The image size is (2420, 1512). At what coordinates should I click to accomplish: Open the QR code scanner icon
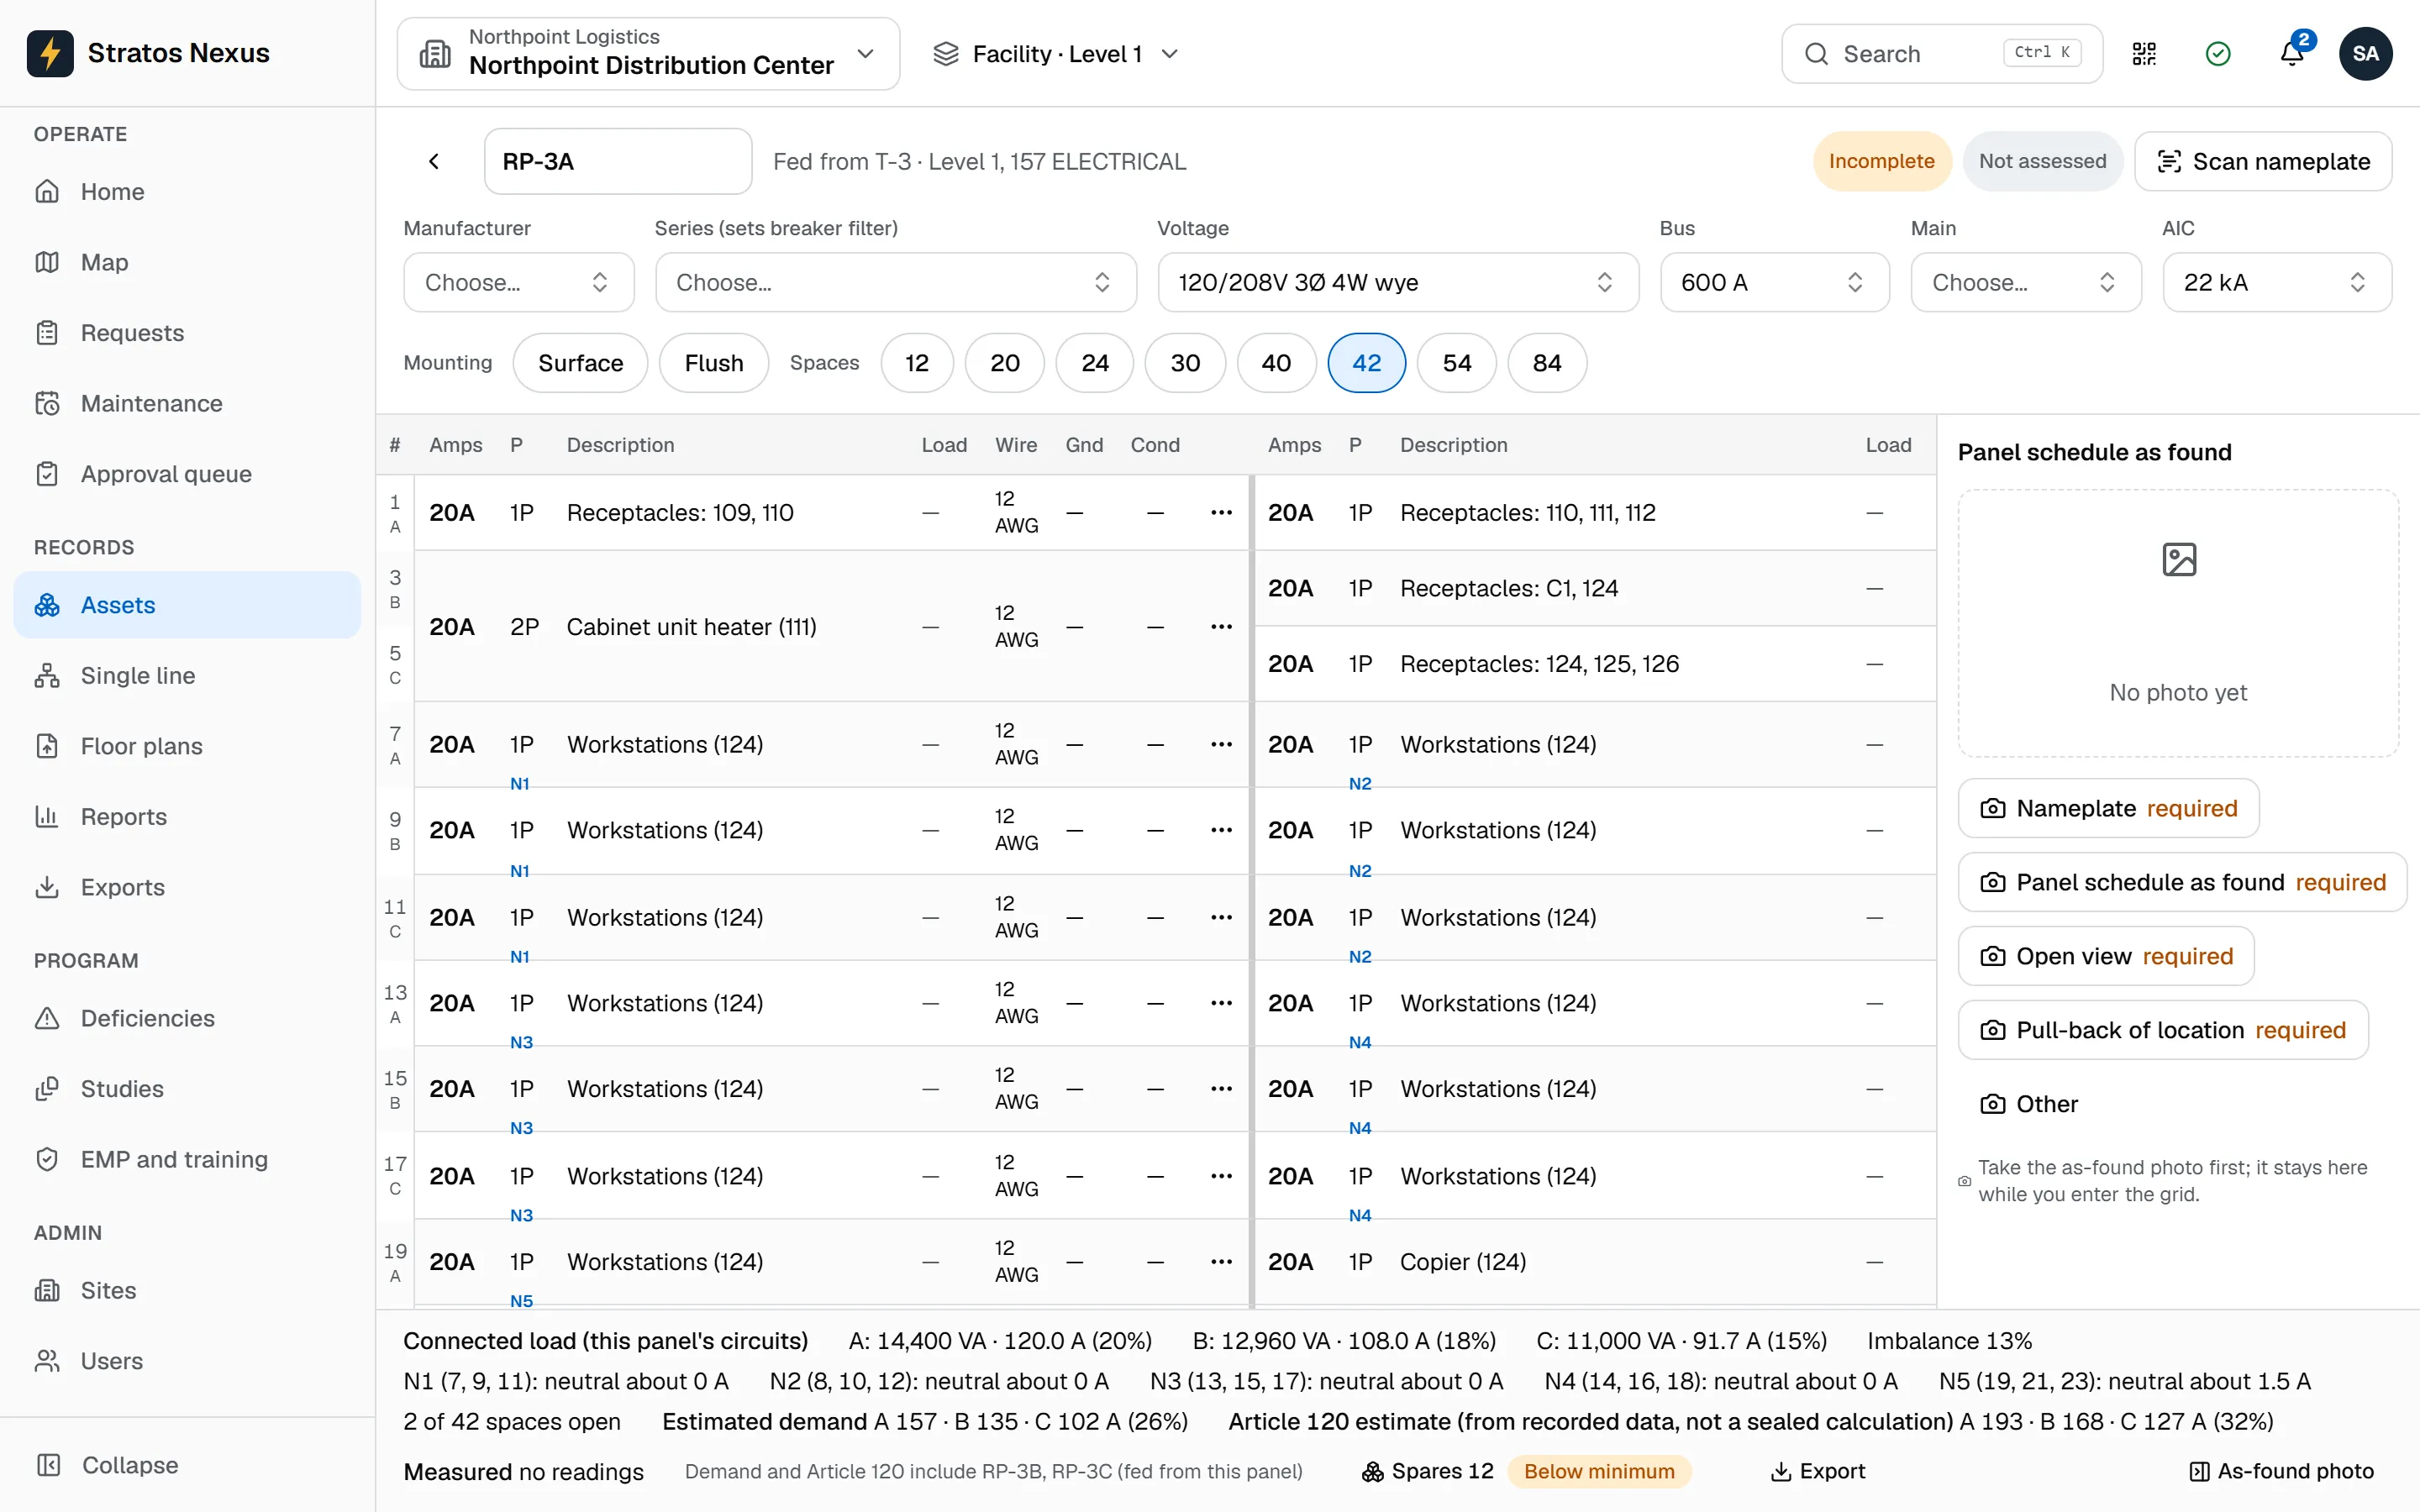2144,54
